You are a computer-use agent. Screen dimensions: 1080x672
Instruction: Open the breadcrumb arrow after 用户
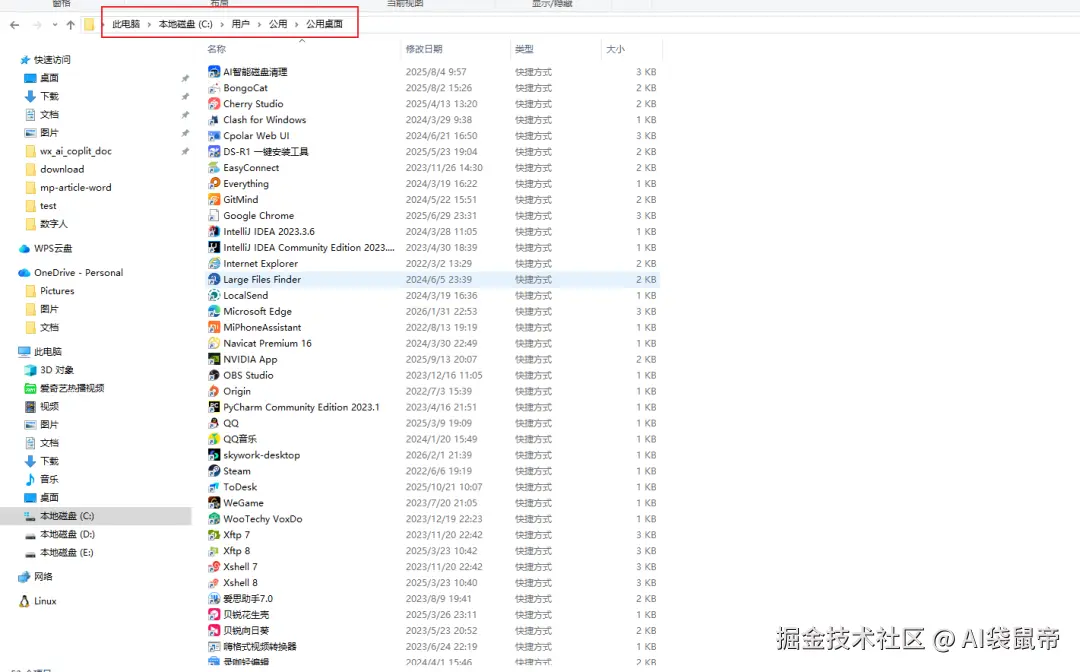pyautogui.click(x=262, y=23)
